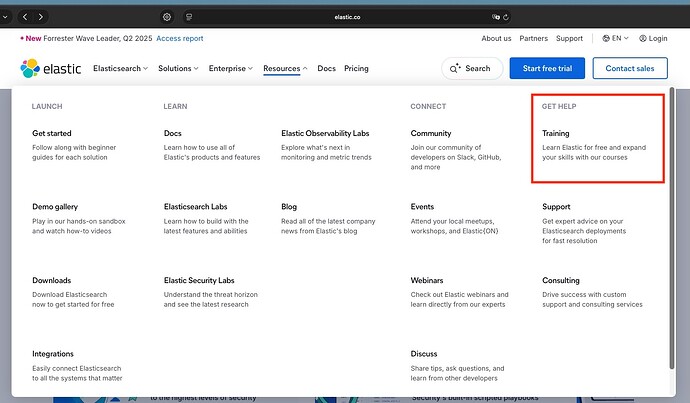Click 'Attend your local meetups,' text
Screen dimensions: 690x403
tap(452, 221)
